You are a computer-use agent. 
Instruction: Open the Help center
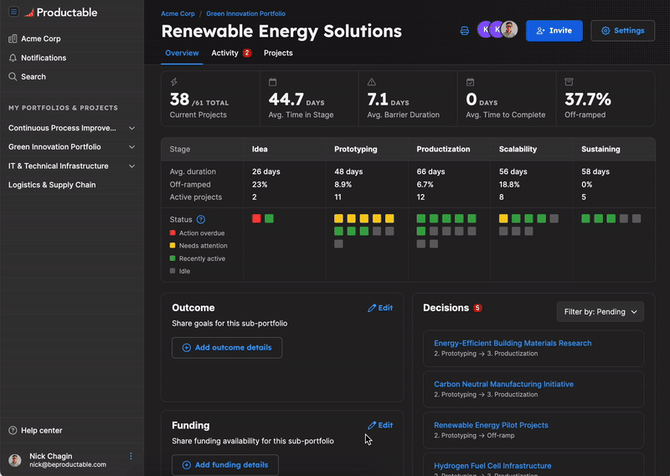(x=41, y=430)
